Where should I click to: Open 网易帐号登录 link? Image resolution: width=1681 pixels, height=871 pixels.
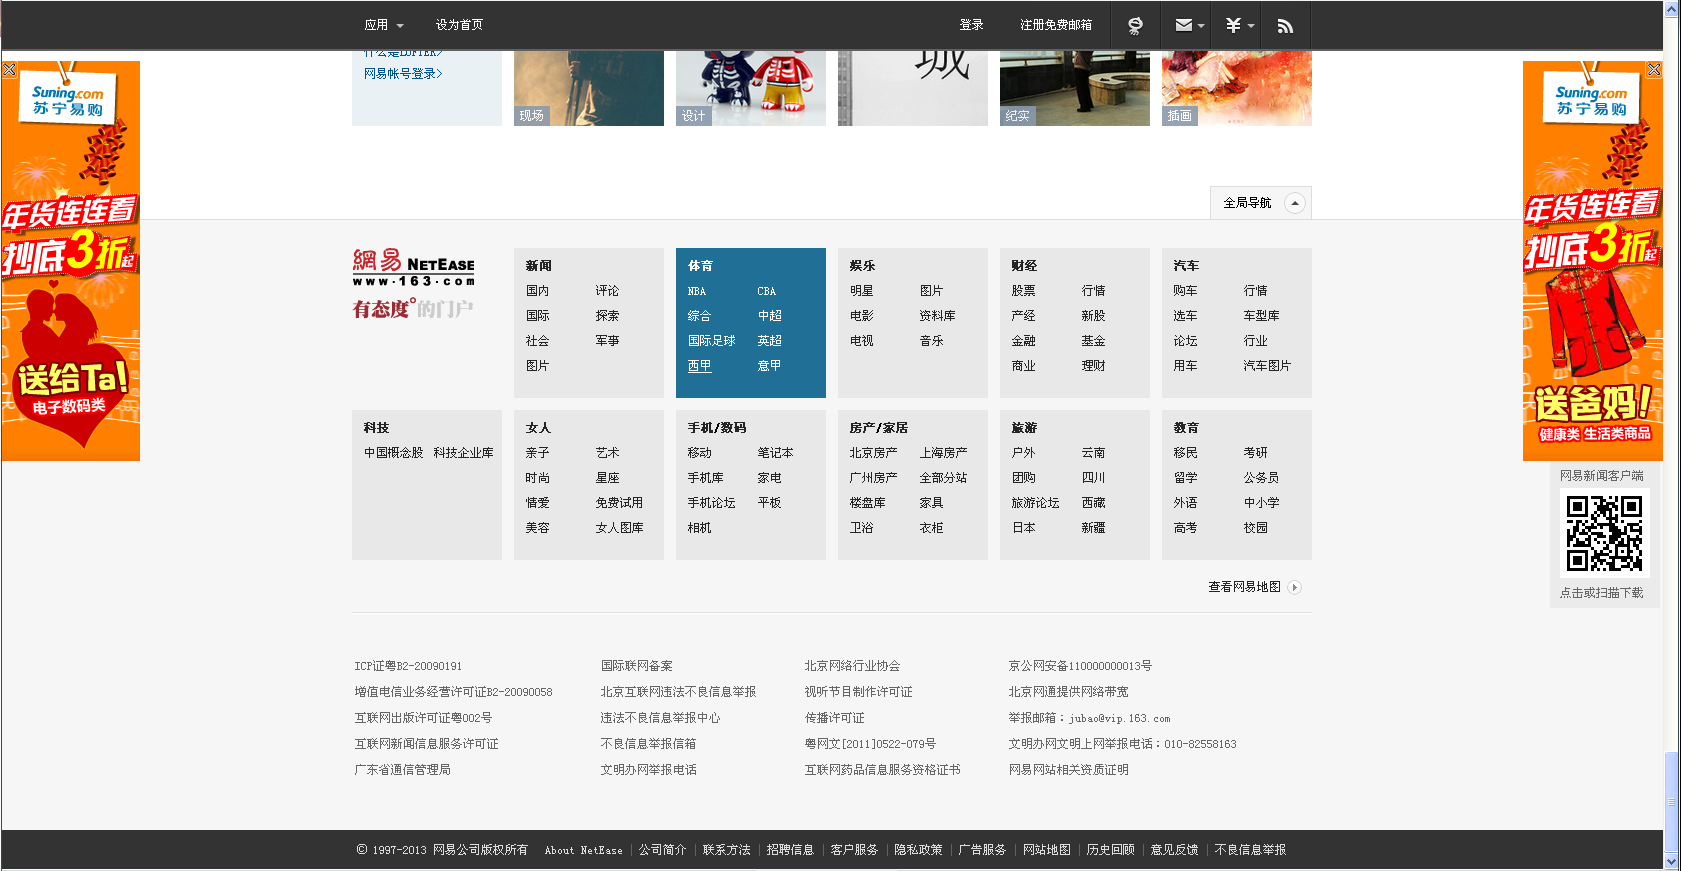coord(402,73)
